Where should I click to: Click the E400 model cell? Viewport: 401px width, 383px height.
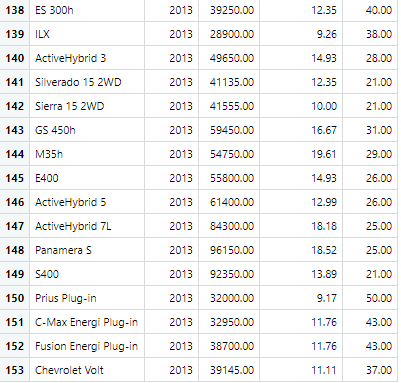click(x=87, y=178)
